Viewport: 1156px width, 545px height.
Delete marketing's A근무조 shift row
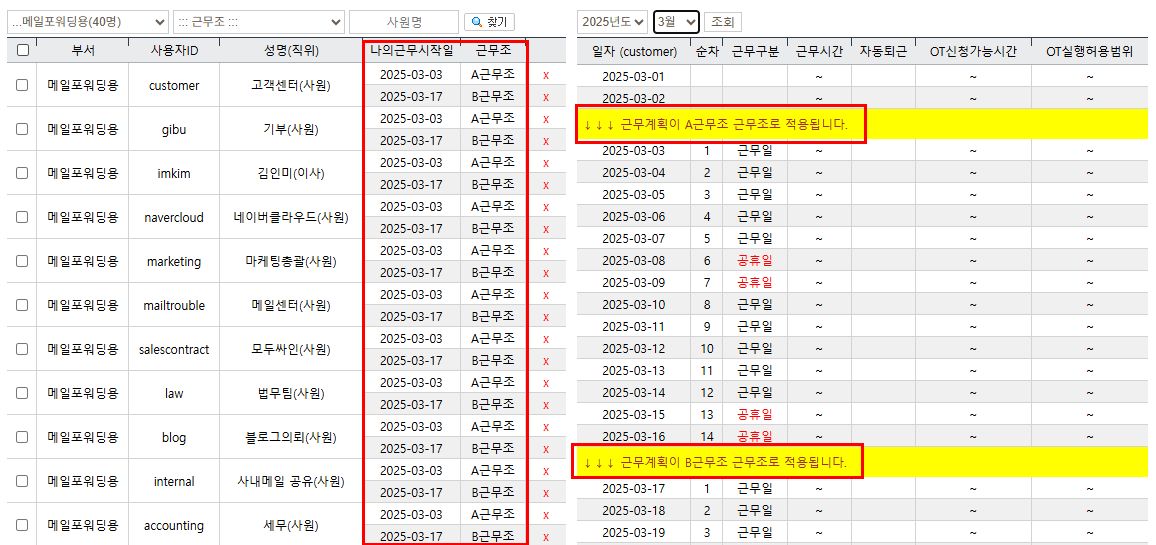click(x=545, y=251)
